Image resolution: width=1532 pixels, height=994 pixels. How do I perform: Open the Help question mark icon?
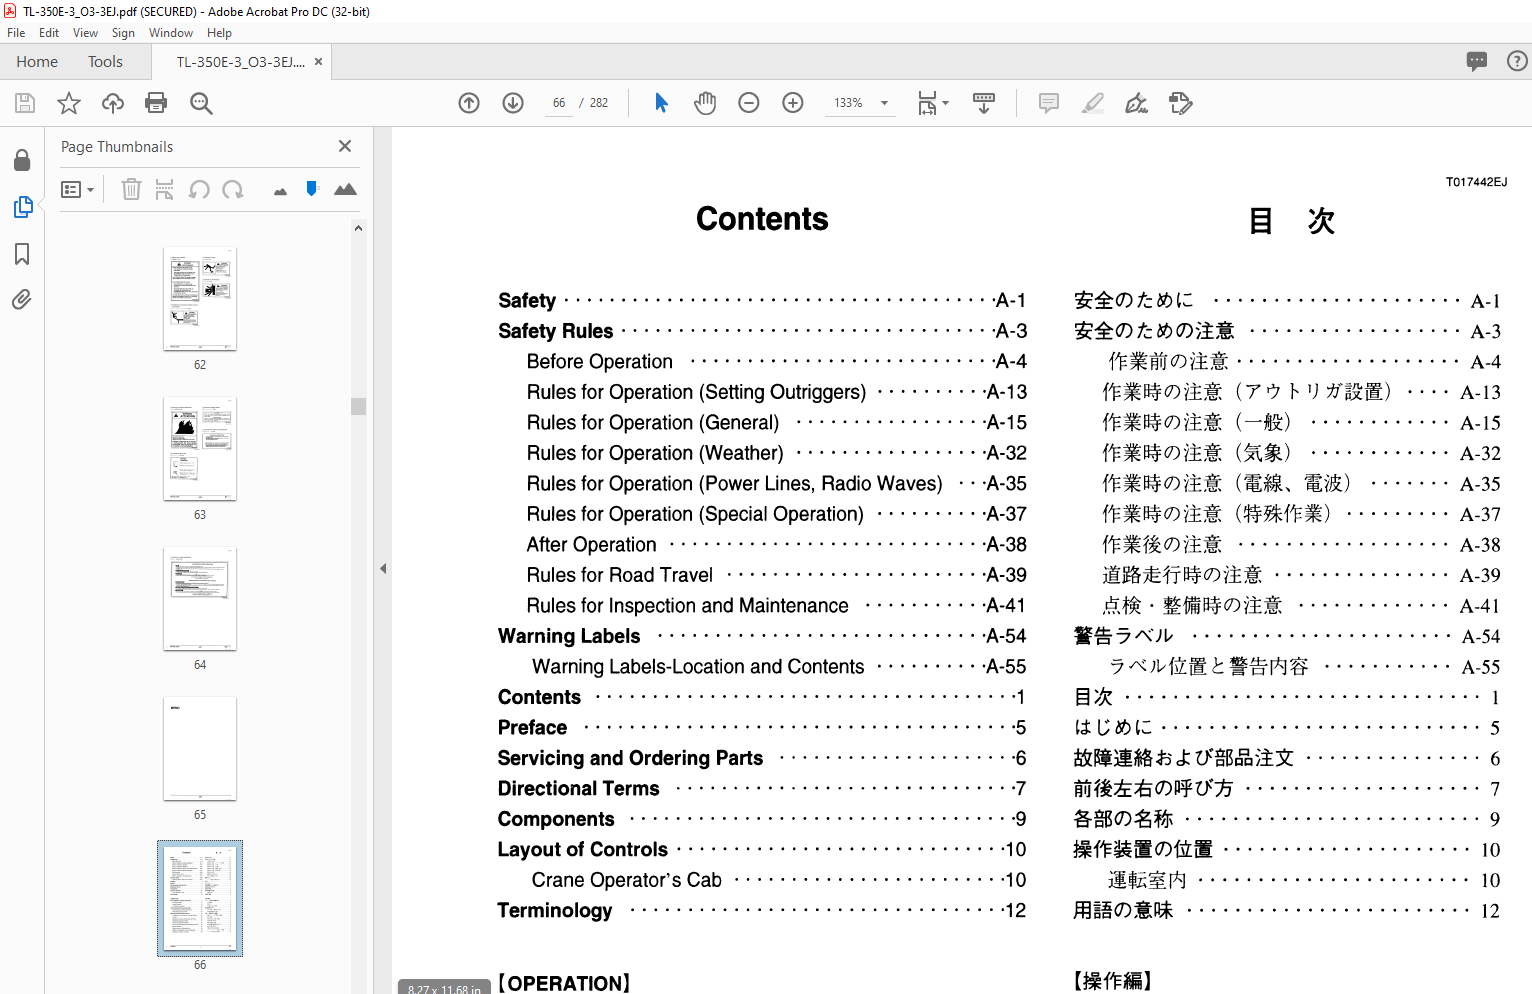[x=1517, y=61]
